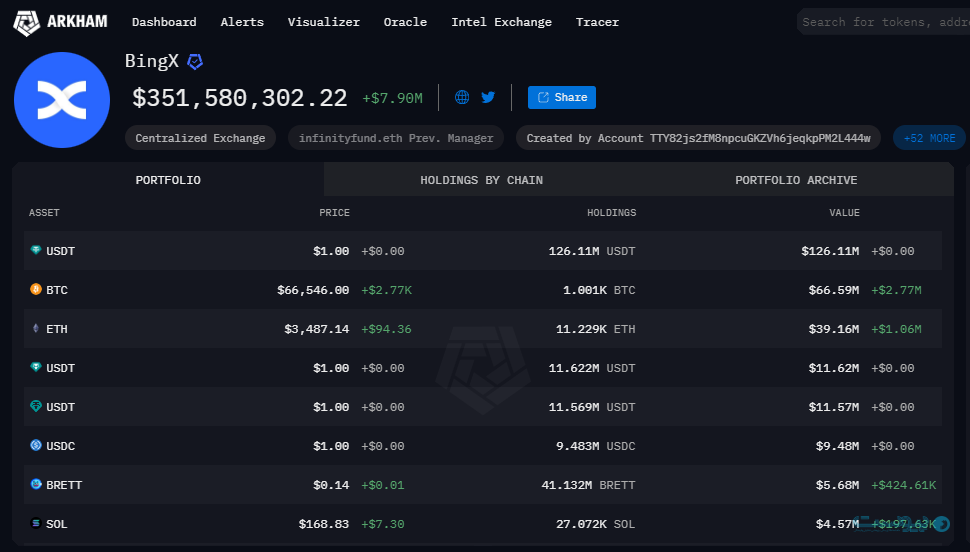Image resolution: width=970 pixels, height=552 pixels.
Task: Click the 11.229K ETH holdings
Action: point(595,329)
